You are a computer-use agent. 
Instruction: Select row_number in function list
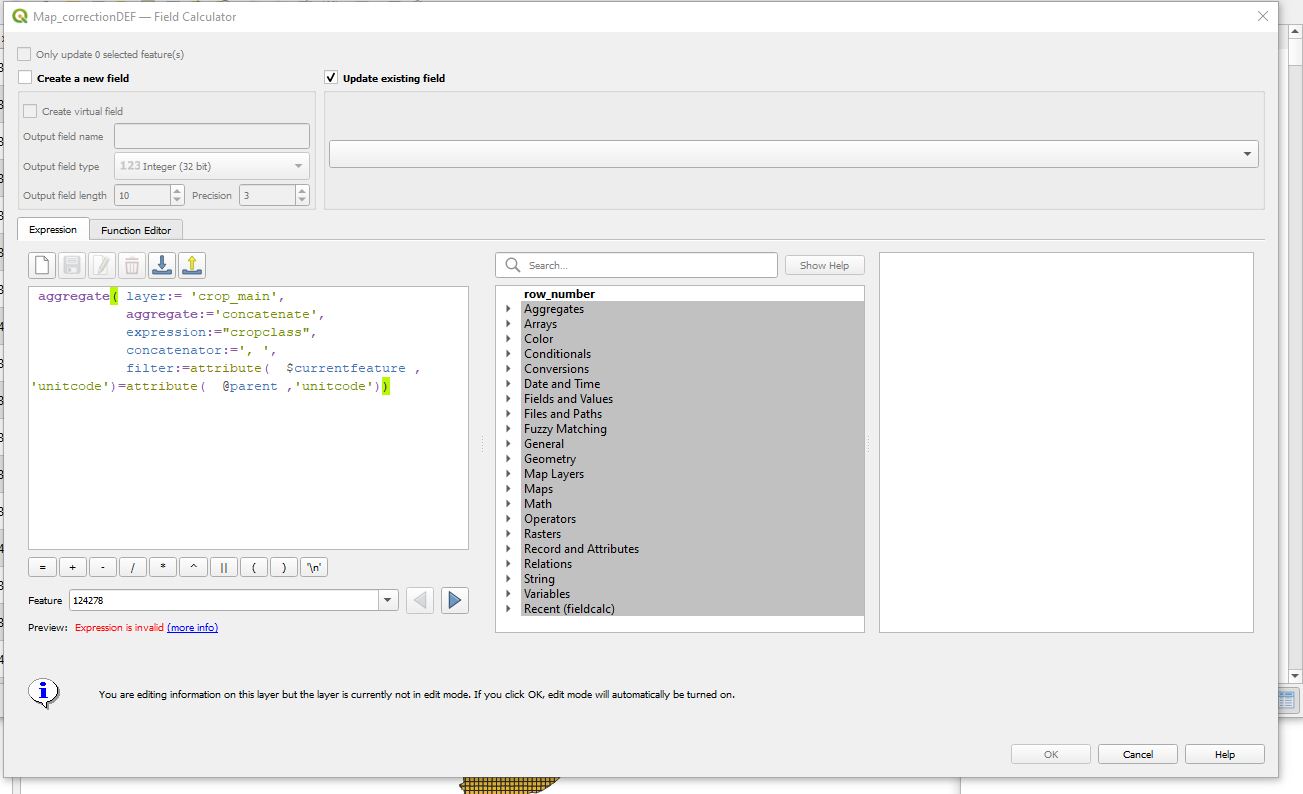point(559,294)
